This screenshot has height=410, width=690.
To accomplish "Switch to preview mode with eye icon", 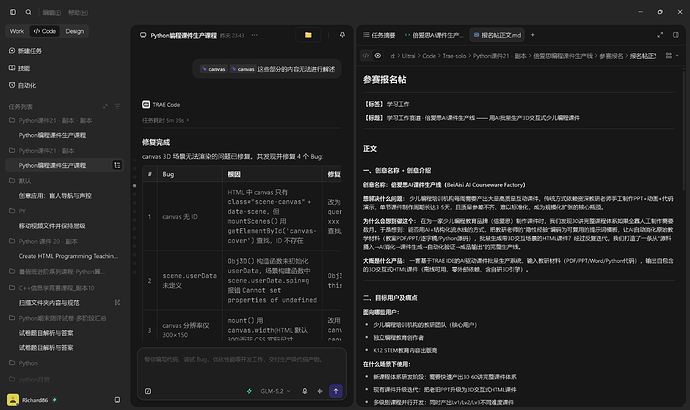I will coord(378,56).
